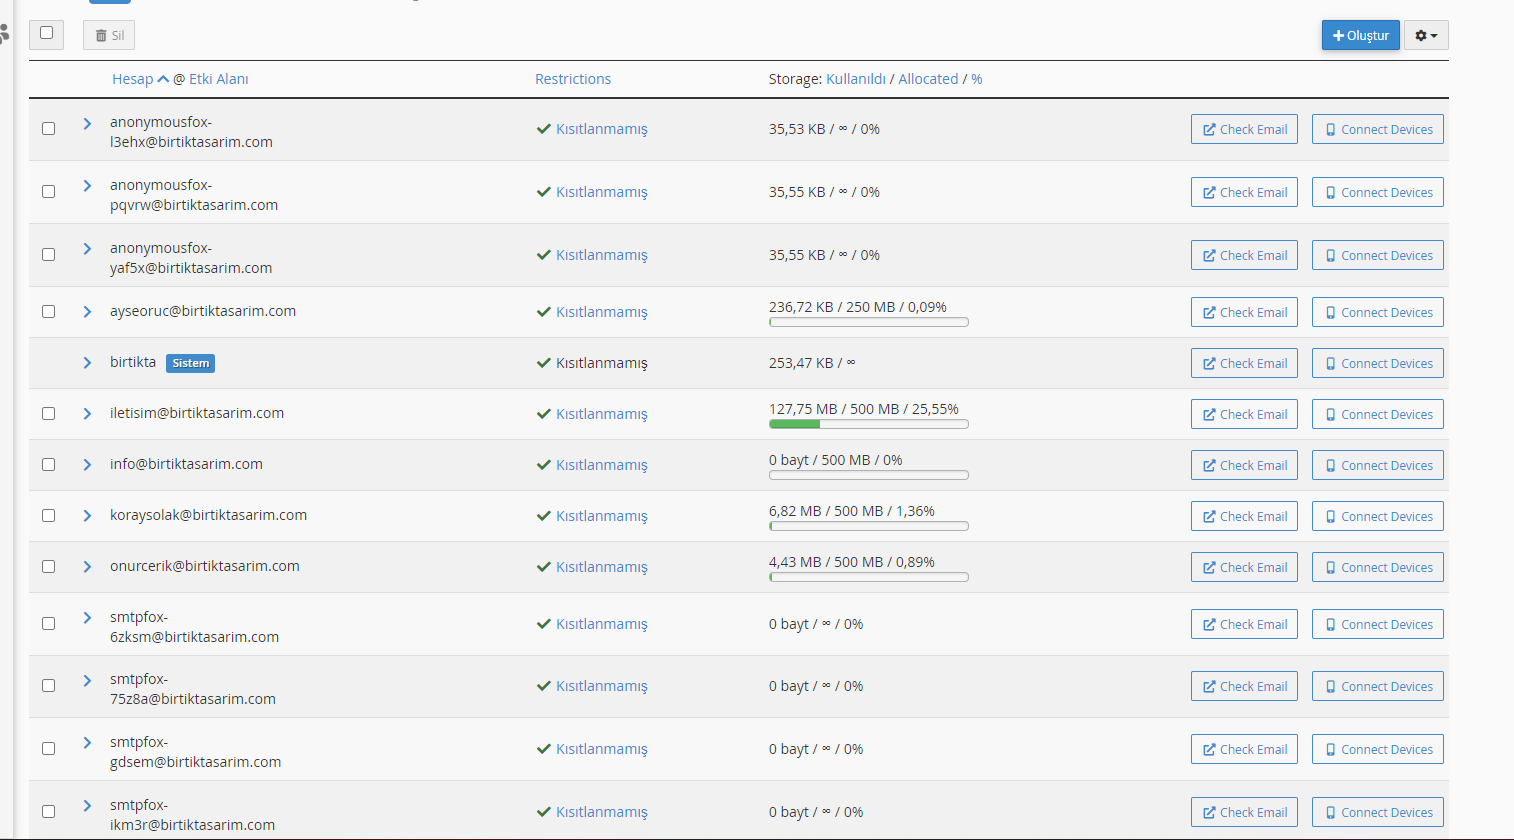Viewport: 1514px width, 840px height.
Task: Expand the onurcerik account row
Action: (x=87, y=567)
